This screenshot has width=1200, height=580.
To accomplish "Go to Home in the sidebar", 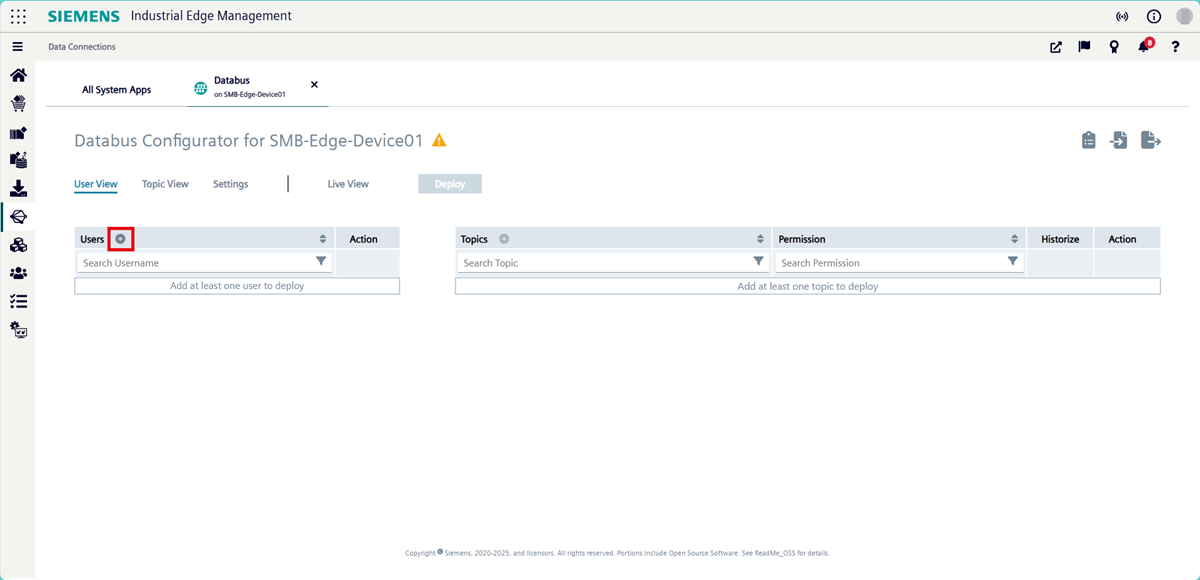I will coord(18,75).
